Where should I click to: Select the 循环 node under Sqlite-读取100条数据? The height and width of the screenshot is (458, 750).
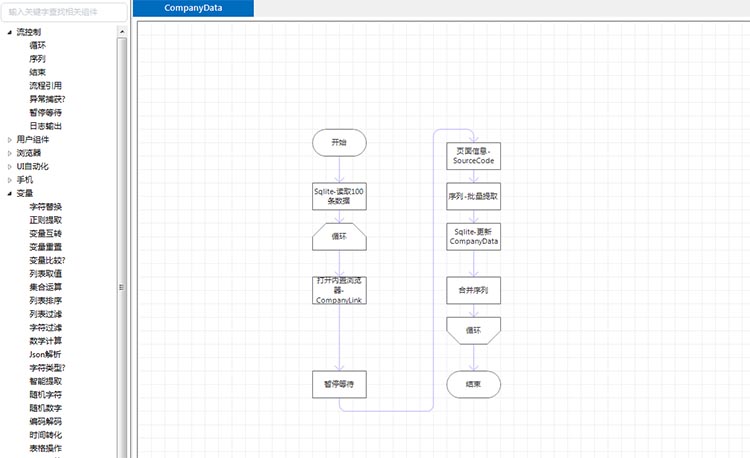click(x=339, y=236)
